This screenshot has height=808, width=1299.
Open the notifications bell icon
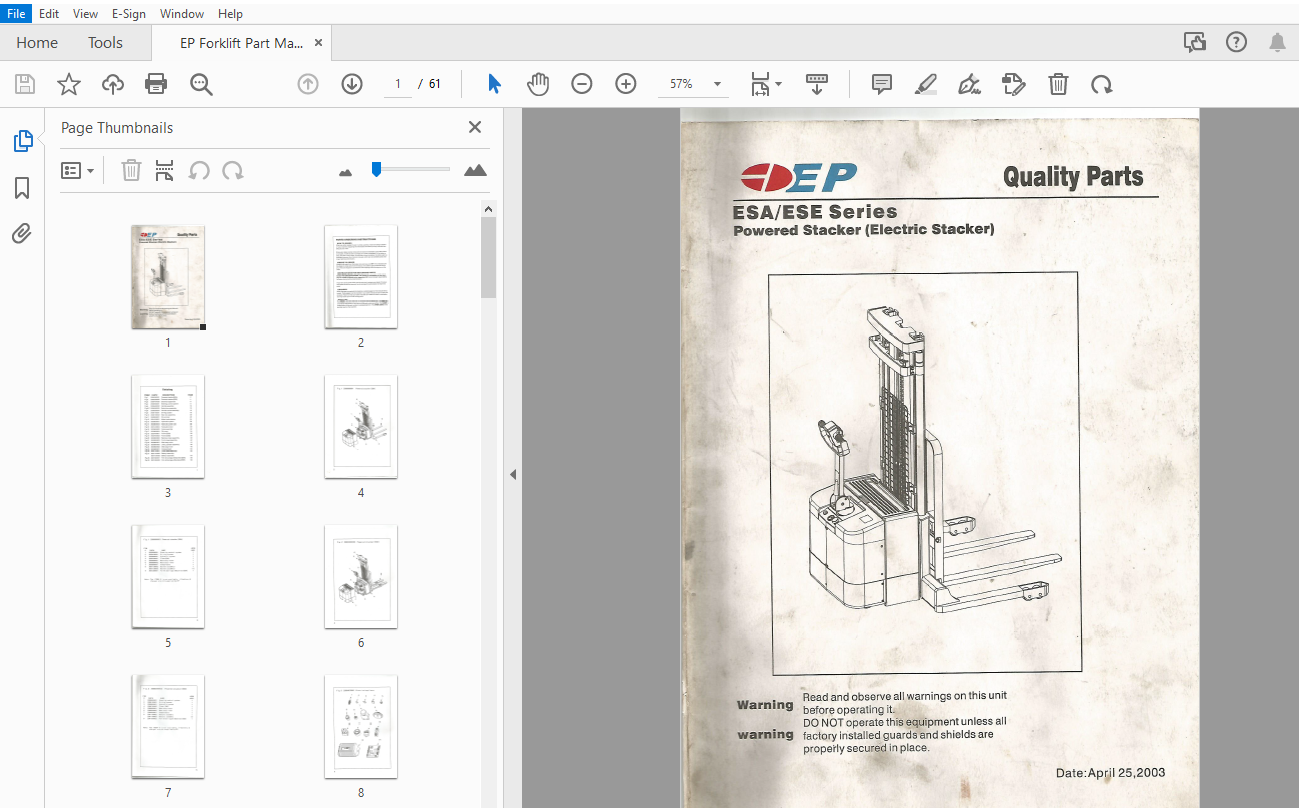click(x=1277, y=42)
